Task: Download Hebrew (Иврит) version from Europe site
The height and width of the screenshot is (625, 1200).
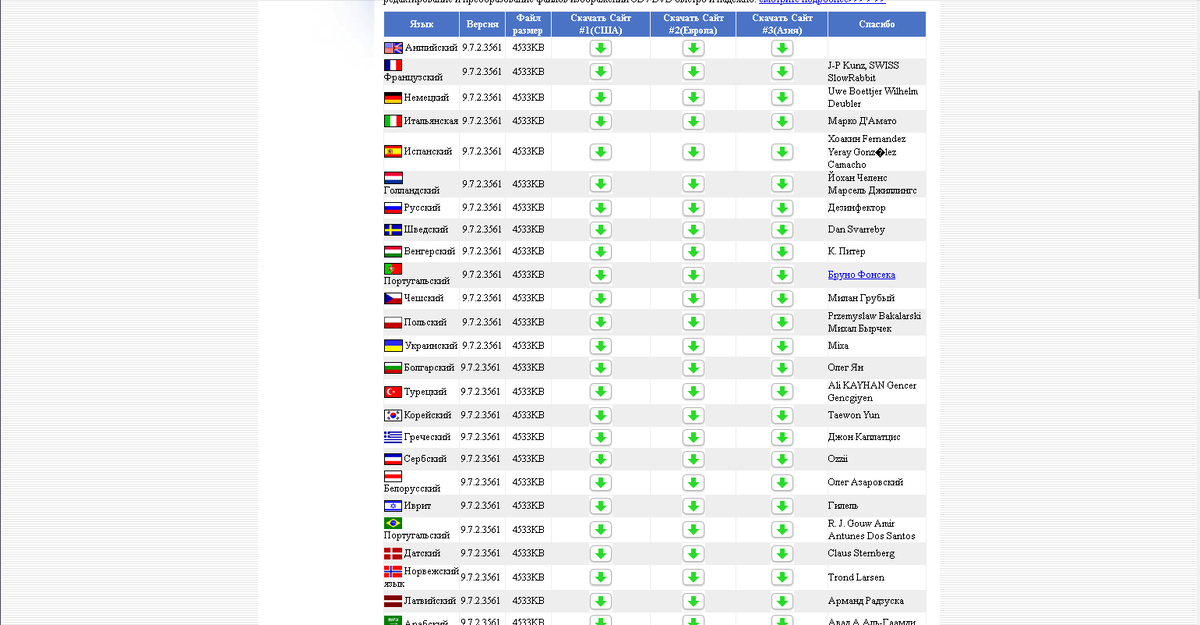Action: (x=693, y=506)
